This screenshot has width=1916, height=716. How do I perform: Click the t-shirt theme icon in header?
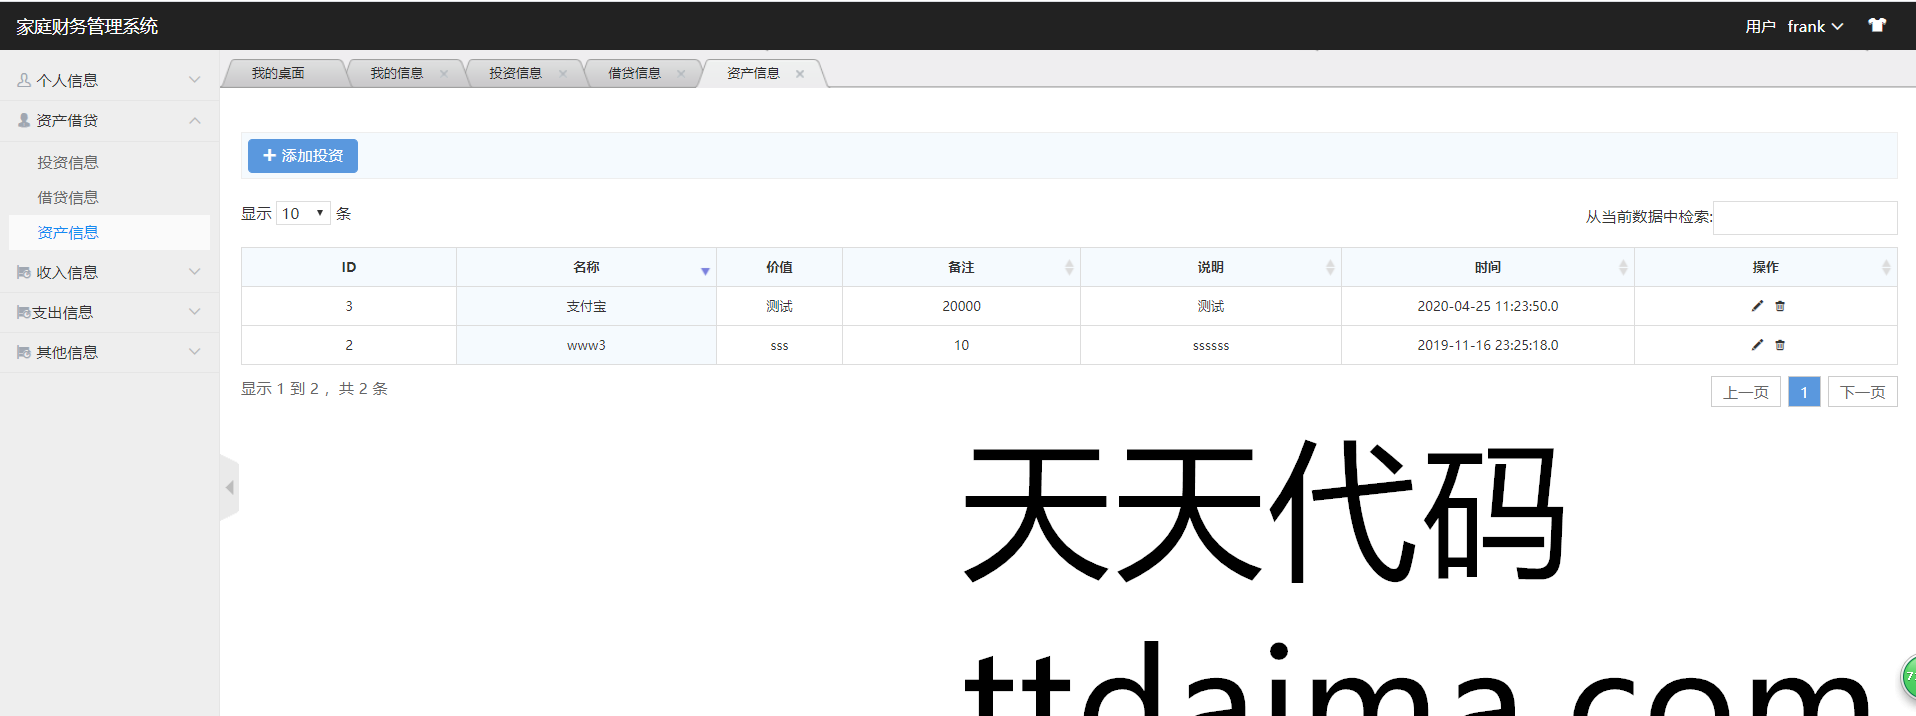[x=1877, y=26]
